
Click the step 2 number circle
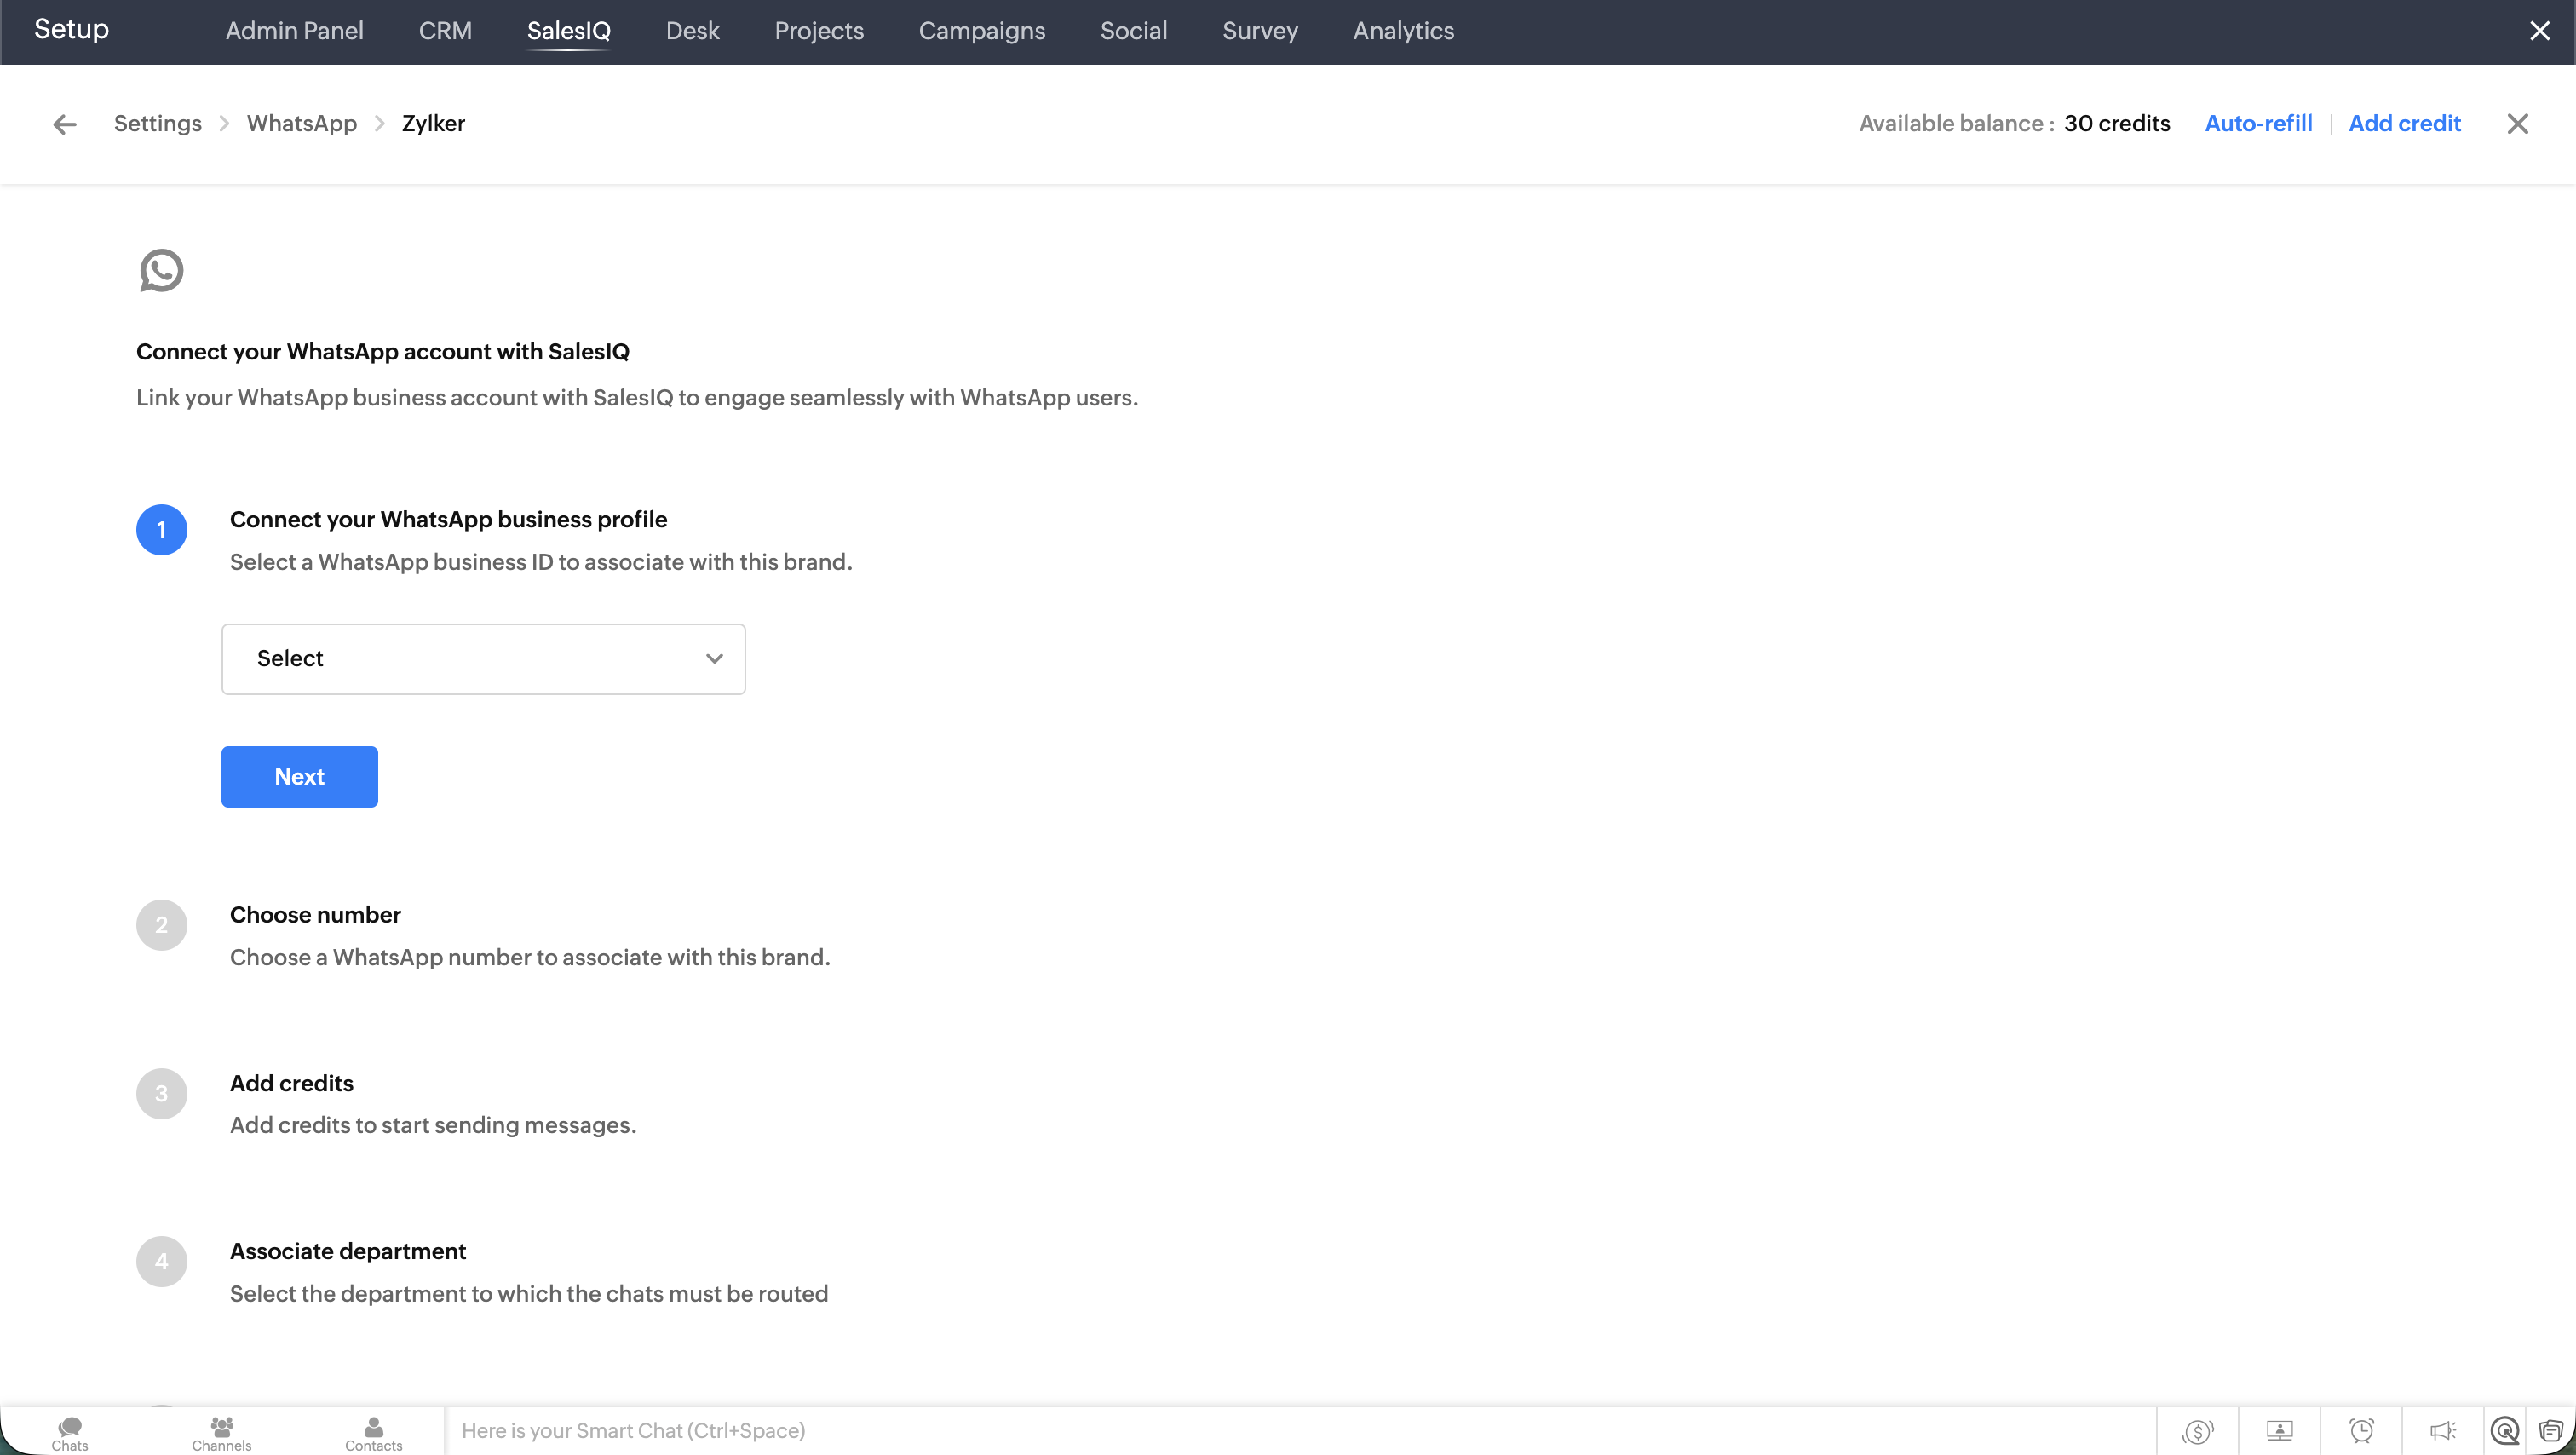tap(162, 925)
